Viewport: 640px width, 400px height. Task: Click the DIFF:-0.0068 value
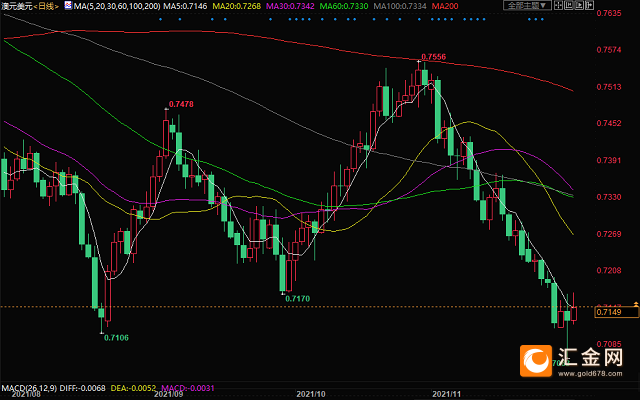click(82, 388)
